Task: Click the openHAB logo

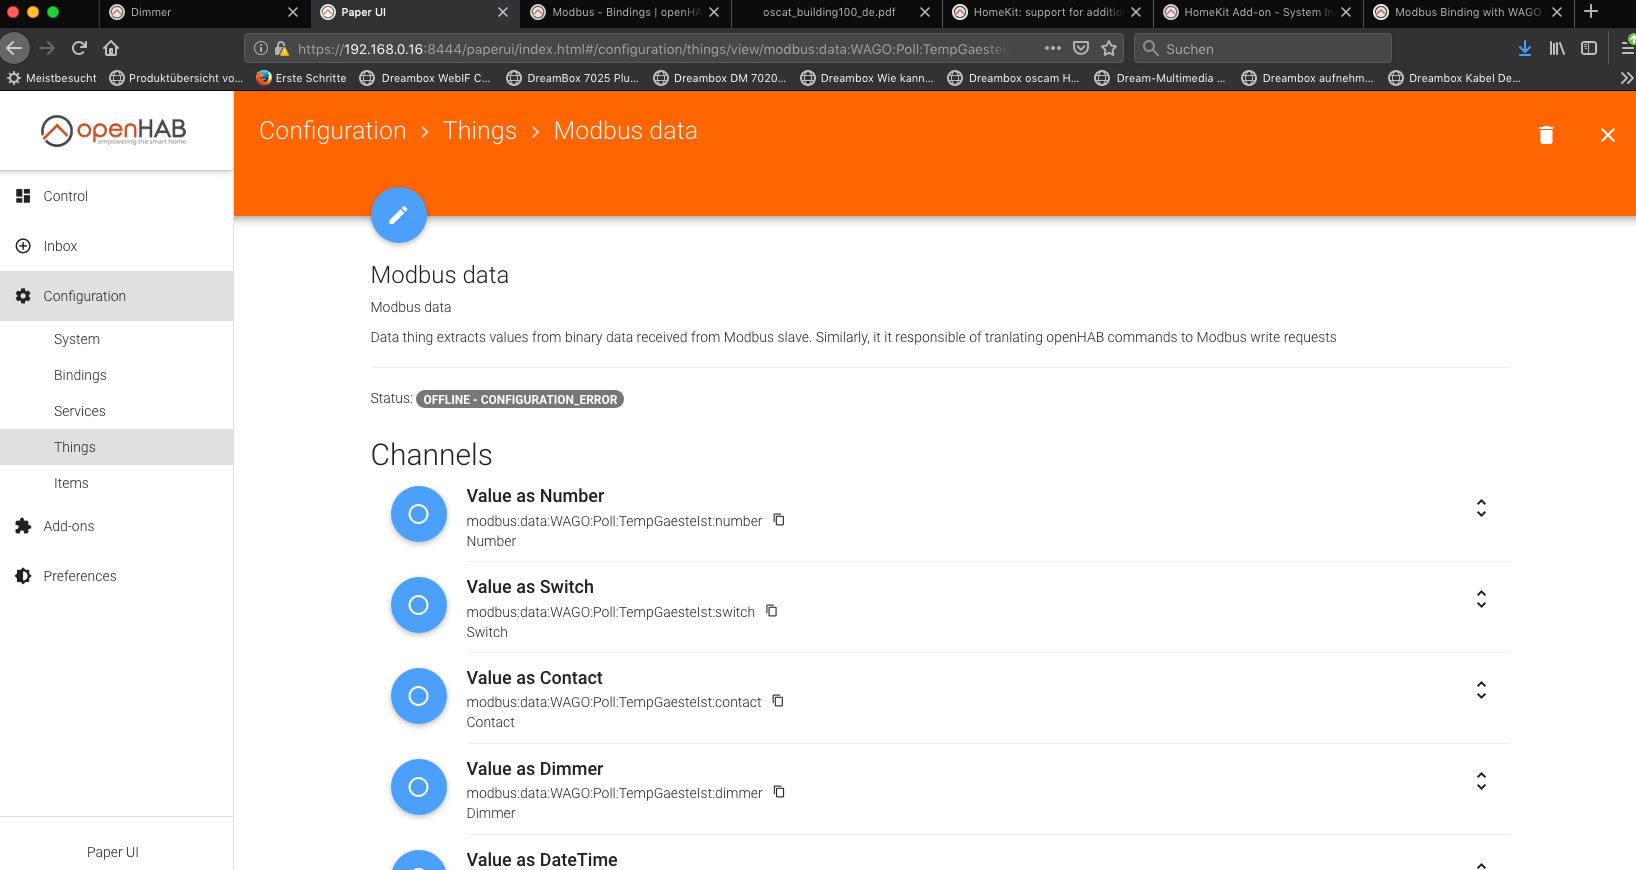Action: (114, 131)
